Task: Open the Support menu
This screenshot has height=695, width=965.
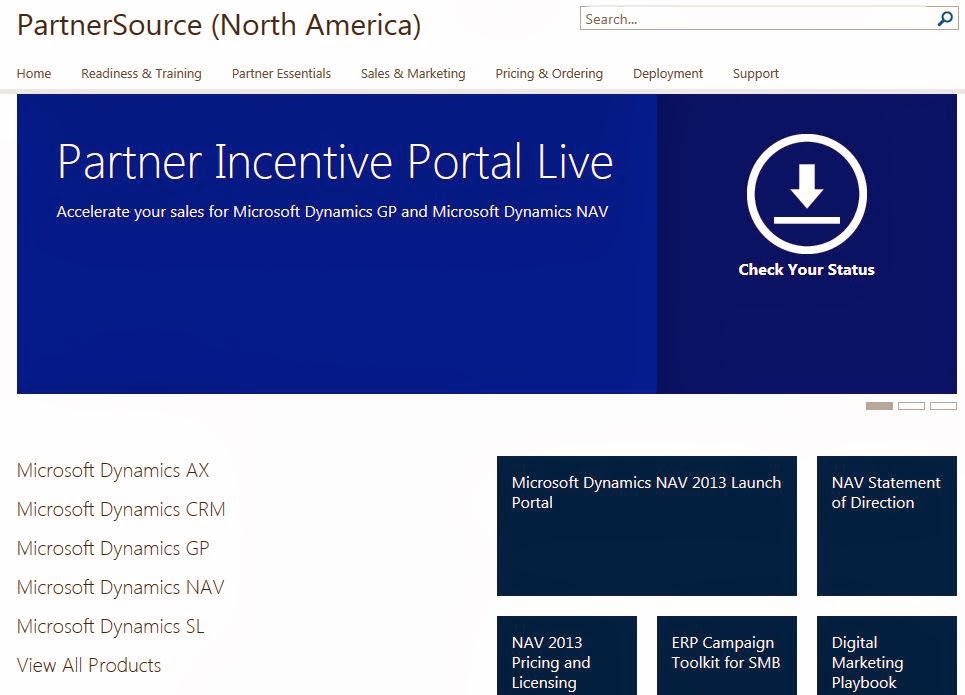Action: [755, 73]
